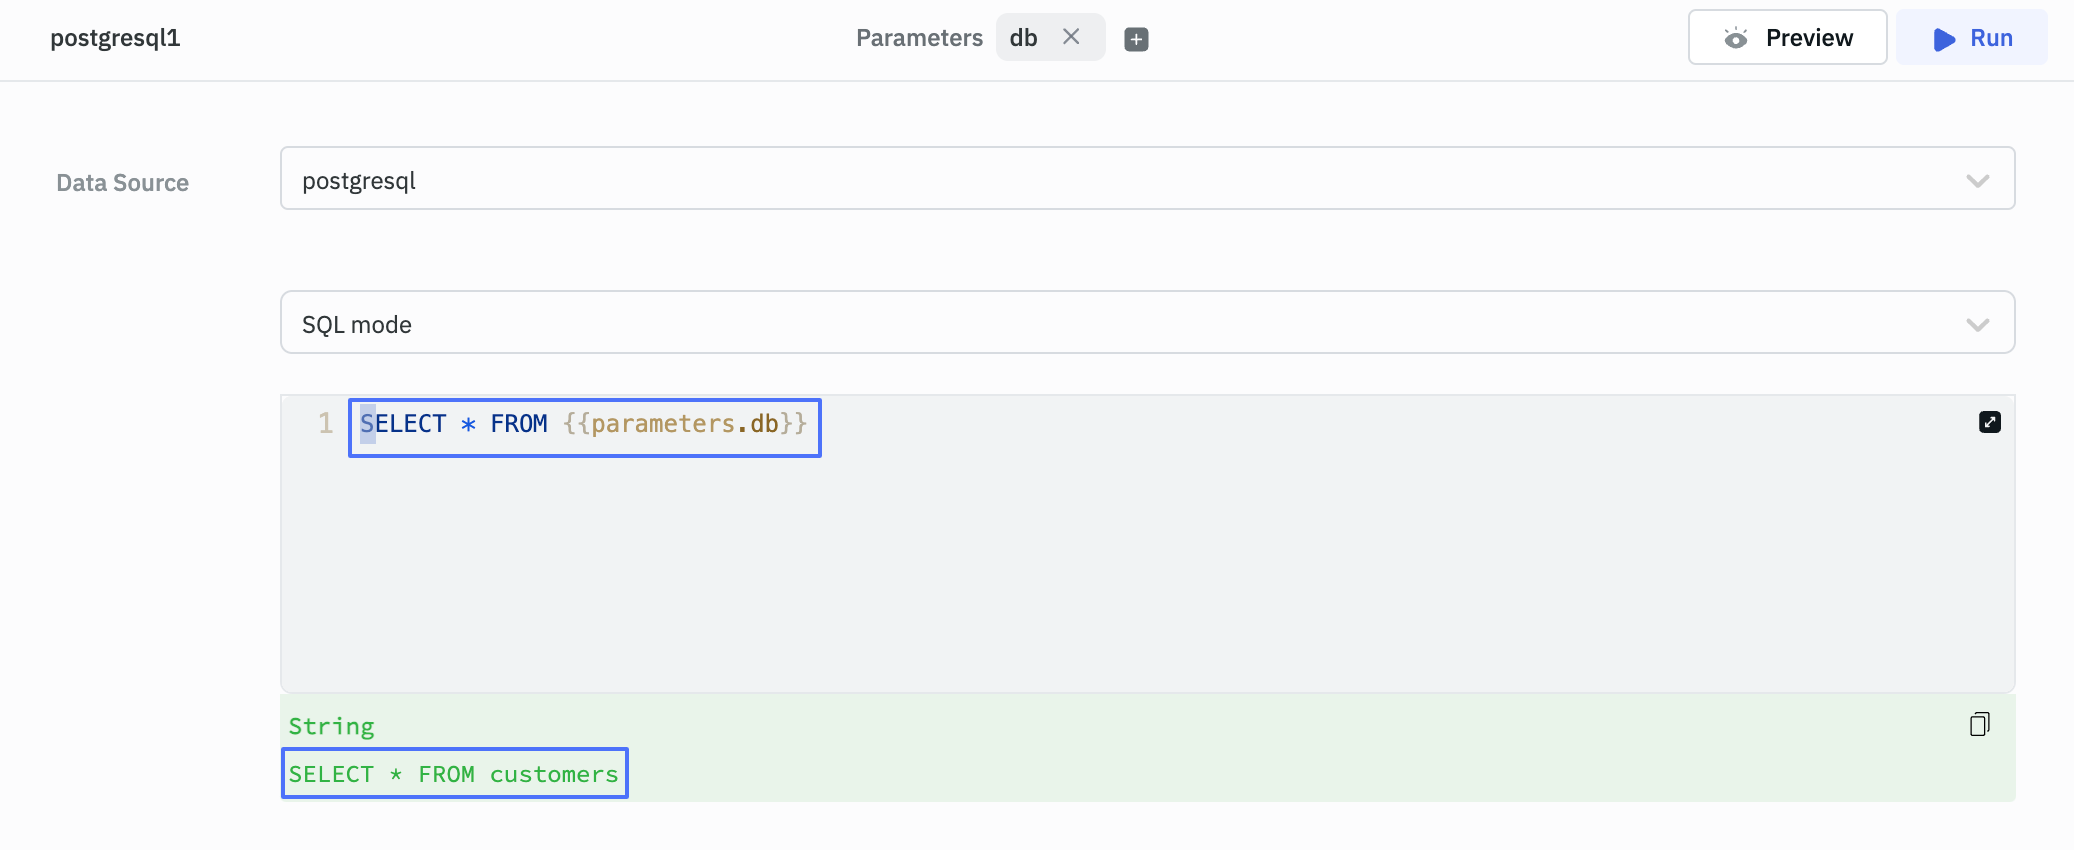Place cursor on {{parameters.db}} in editor
Image resolution: width=2074 pixels, height=850 pixels.
684,424
